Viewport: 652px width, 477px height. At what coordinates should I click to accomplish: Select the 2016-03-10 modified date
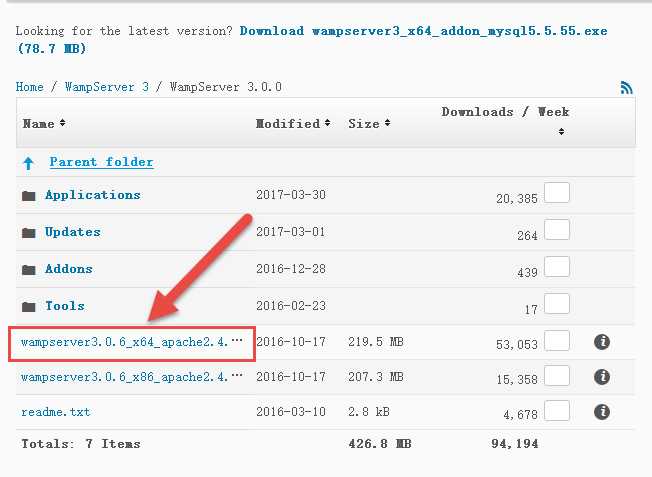tap(291, 412)
